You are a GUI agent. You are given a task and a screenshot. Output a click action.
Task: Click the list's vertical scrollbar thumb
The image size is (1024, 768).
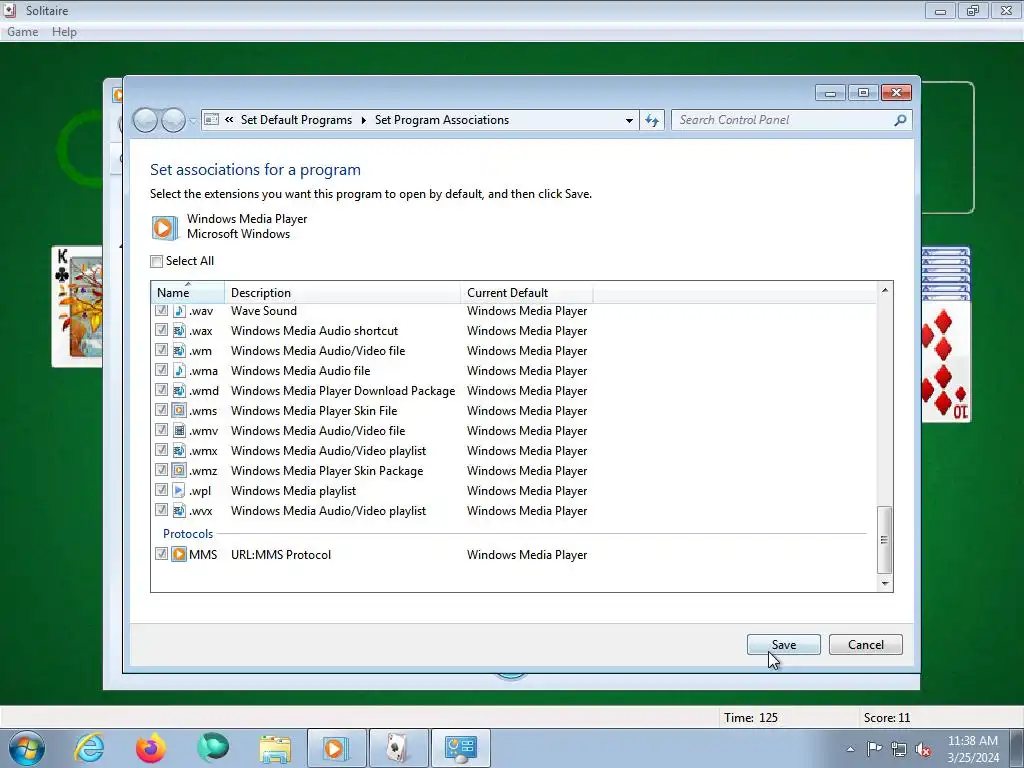[x=885, y=539]
